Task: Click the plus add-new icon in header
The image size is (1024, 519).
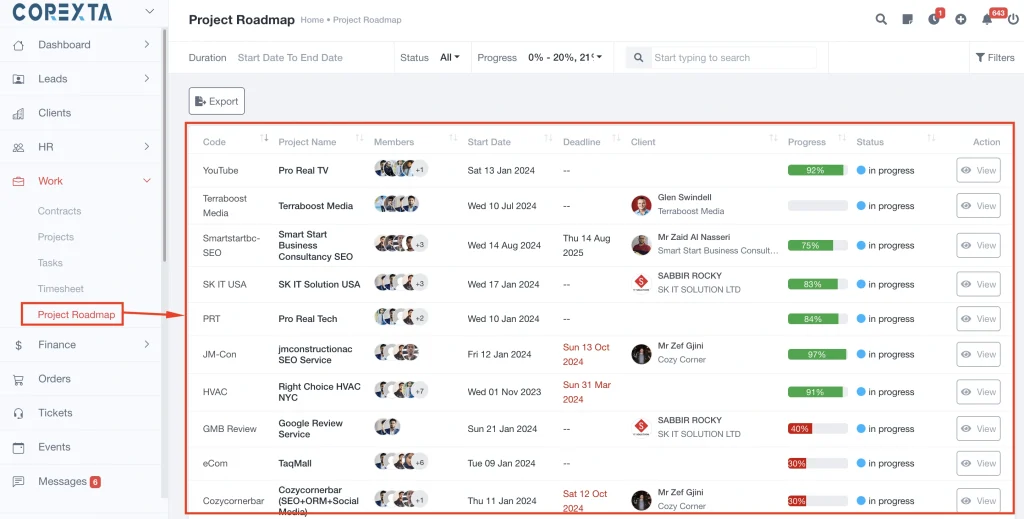Action: click(960, 20)
